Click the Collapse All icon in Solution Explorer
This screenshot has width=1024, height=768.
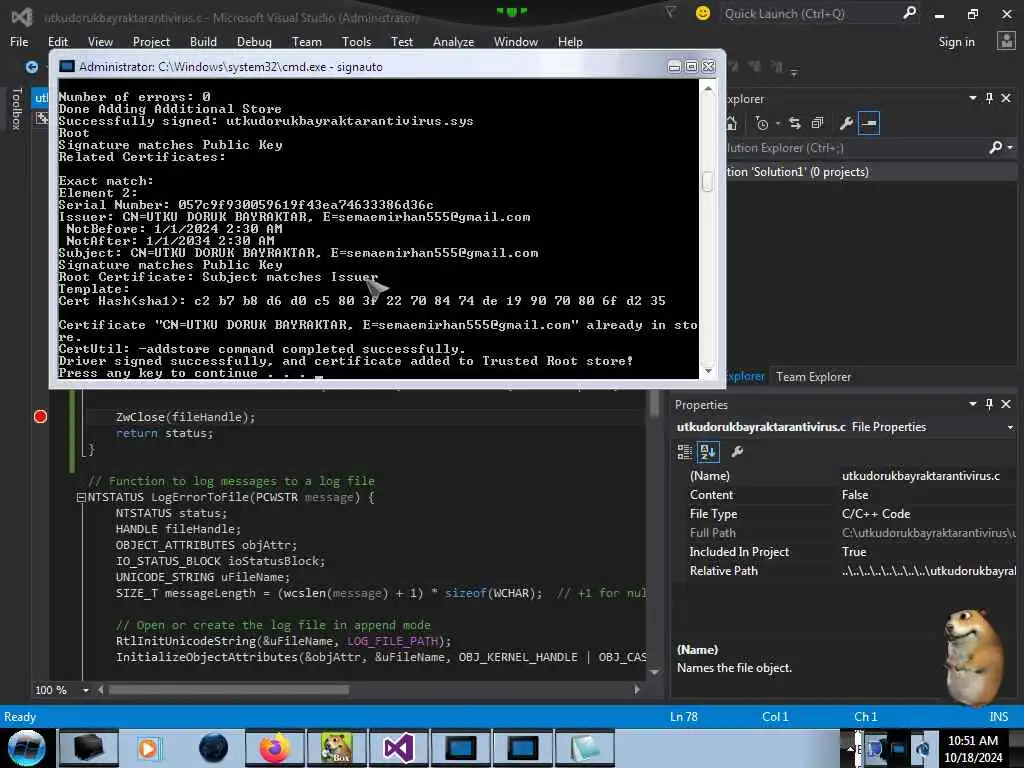pos(818,123)
